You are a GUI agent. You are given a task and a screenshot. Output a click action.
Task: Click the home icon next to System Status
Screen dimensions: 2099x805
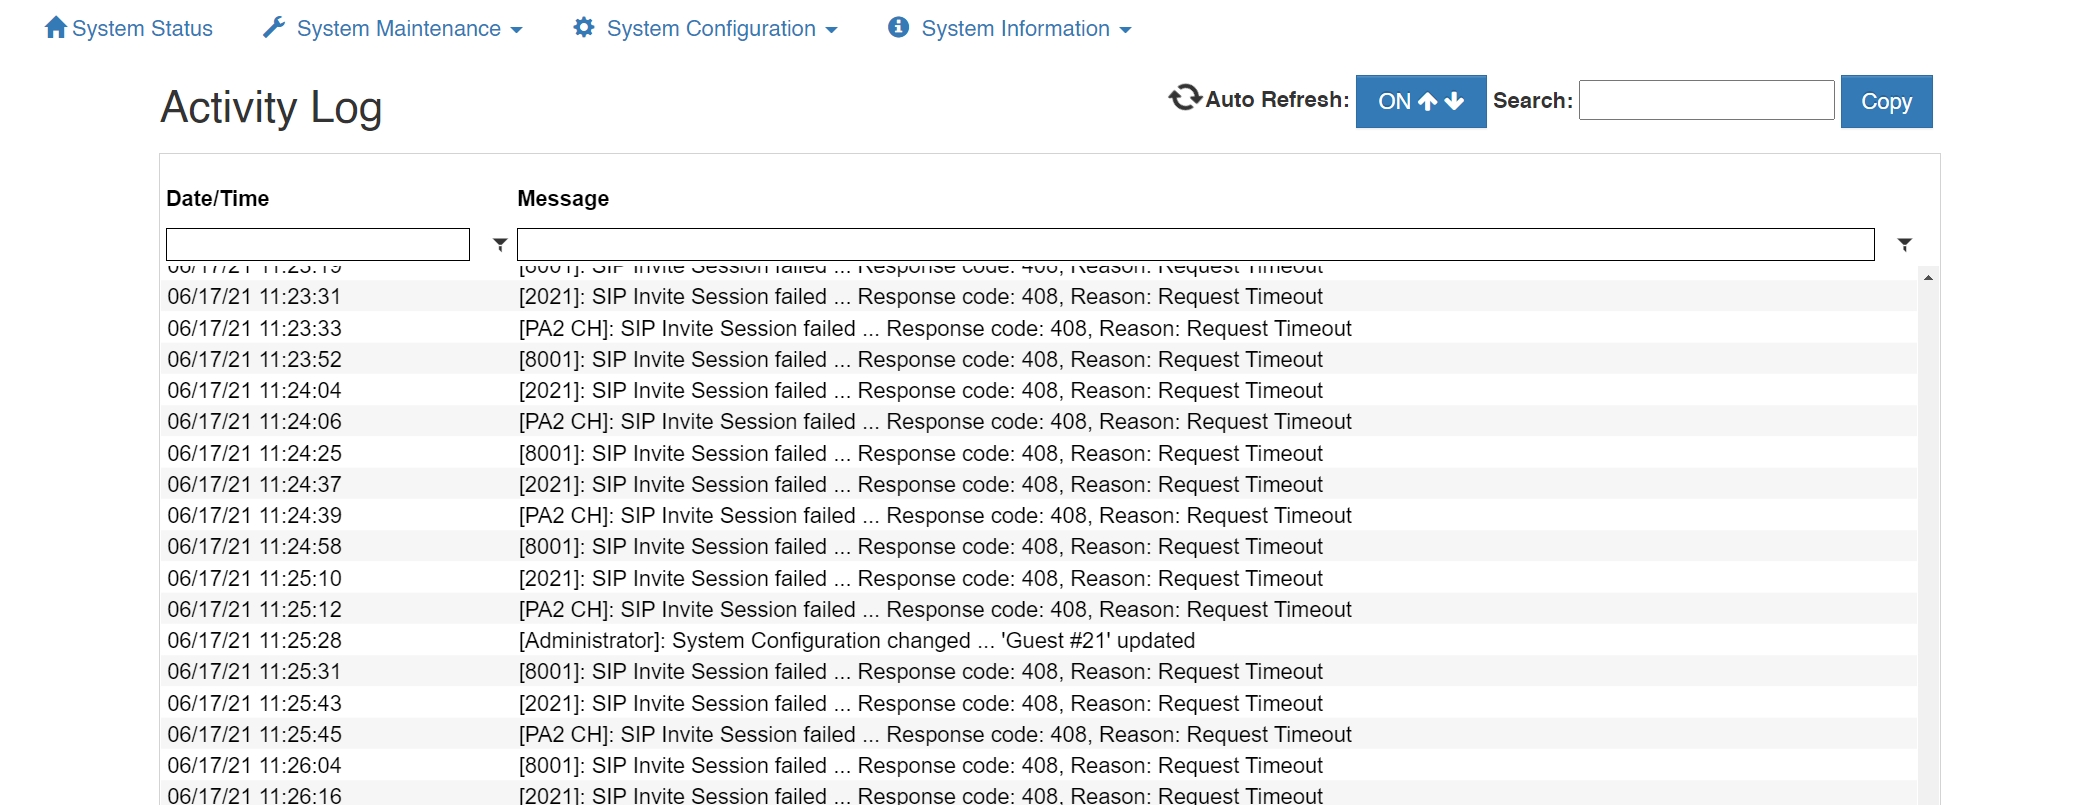tap(55, 27)
